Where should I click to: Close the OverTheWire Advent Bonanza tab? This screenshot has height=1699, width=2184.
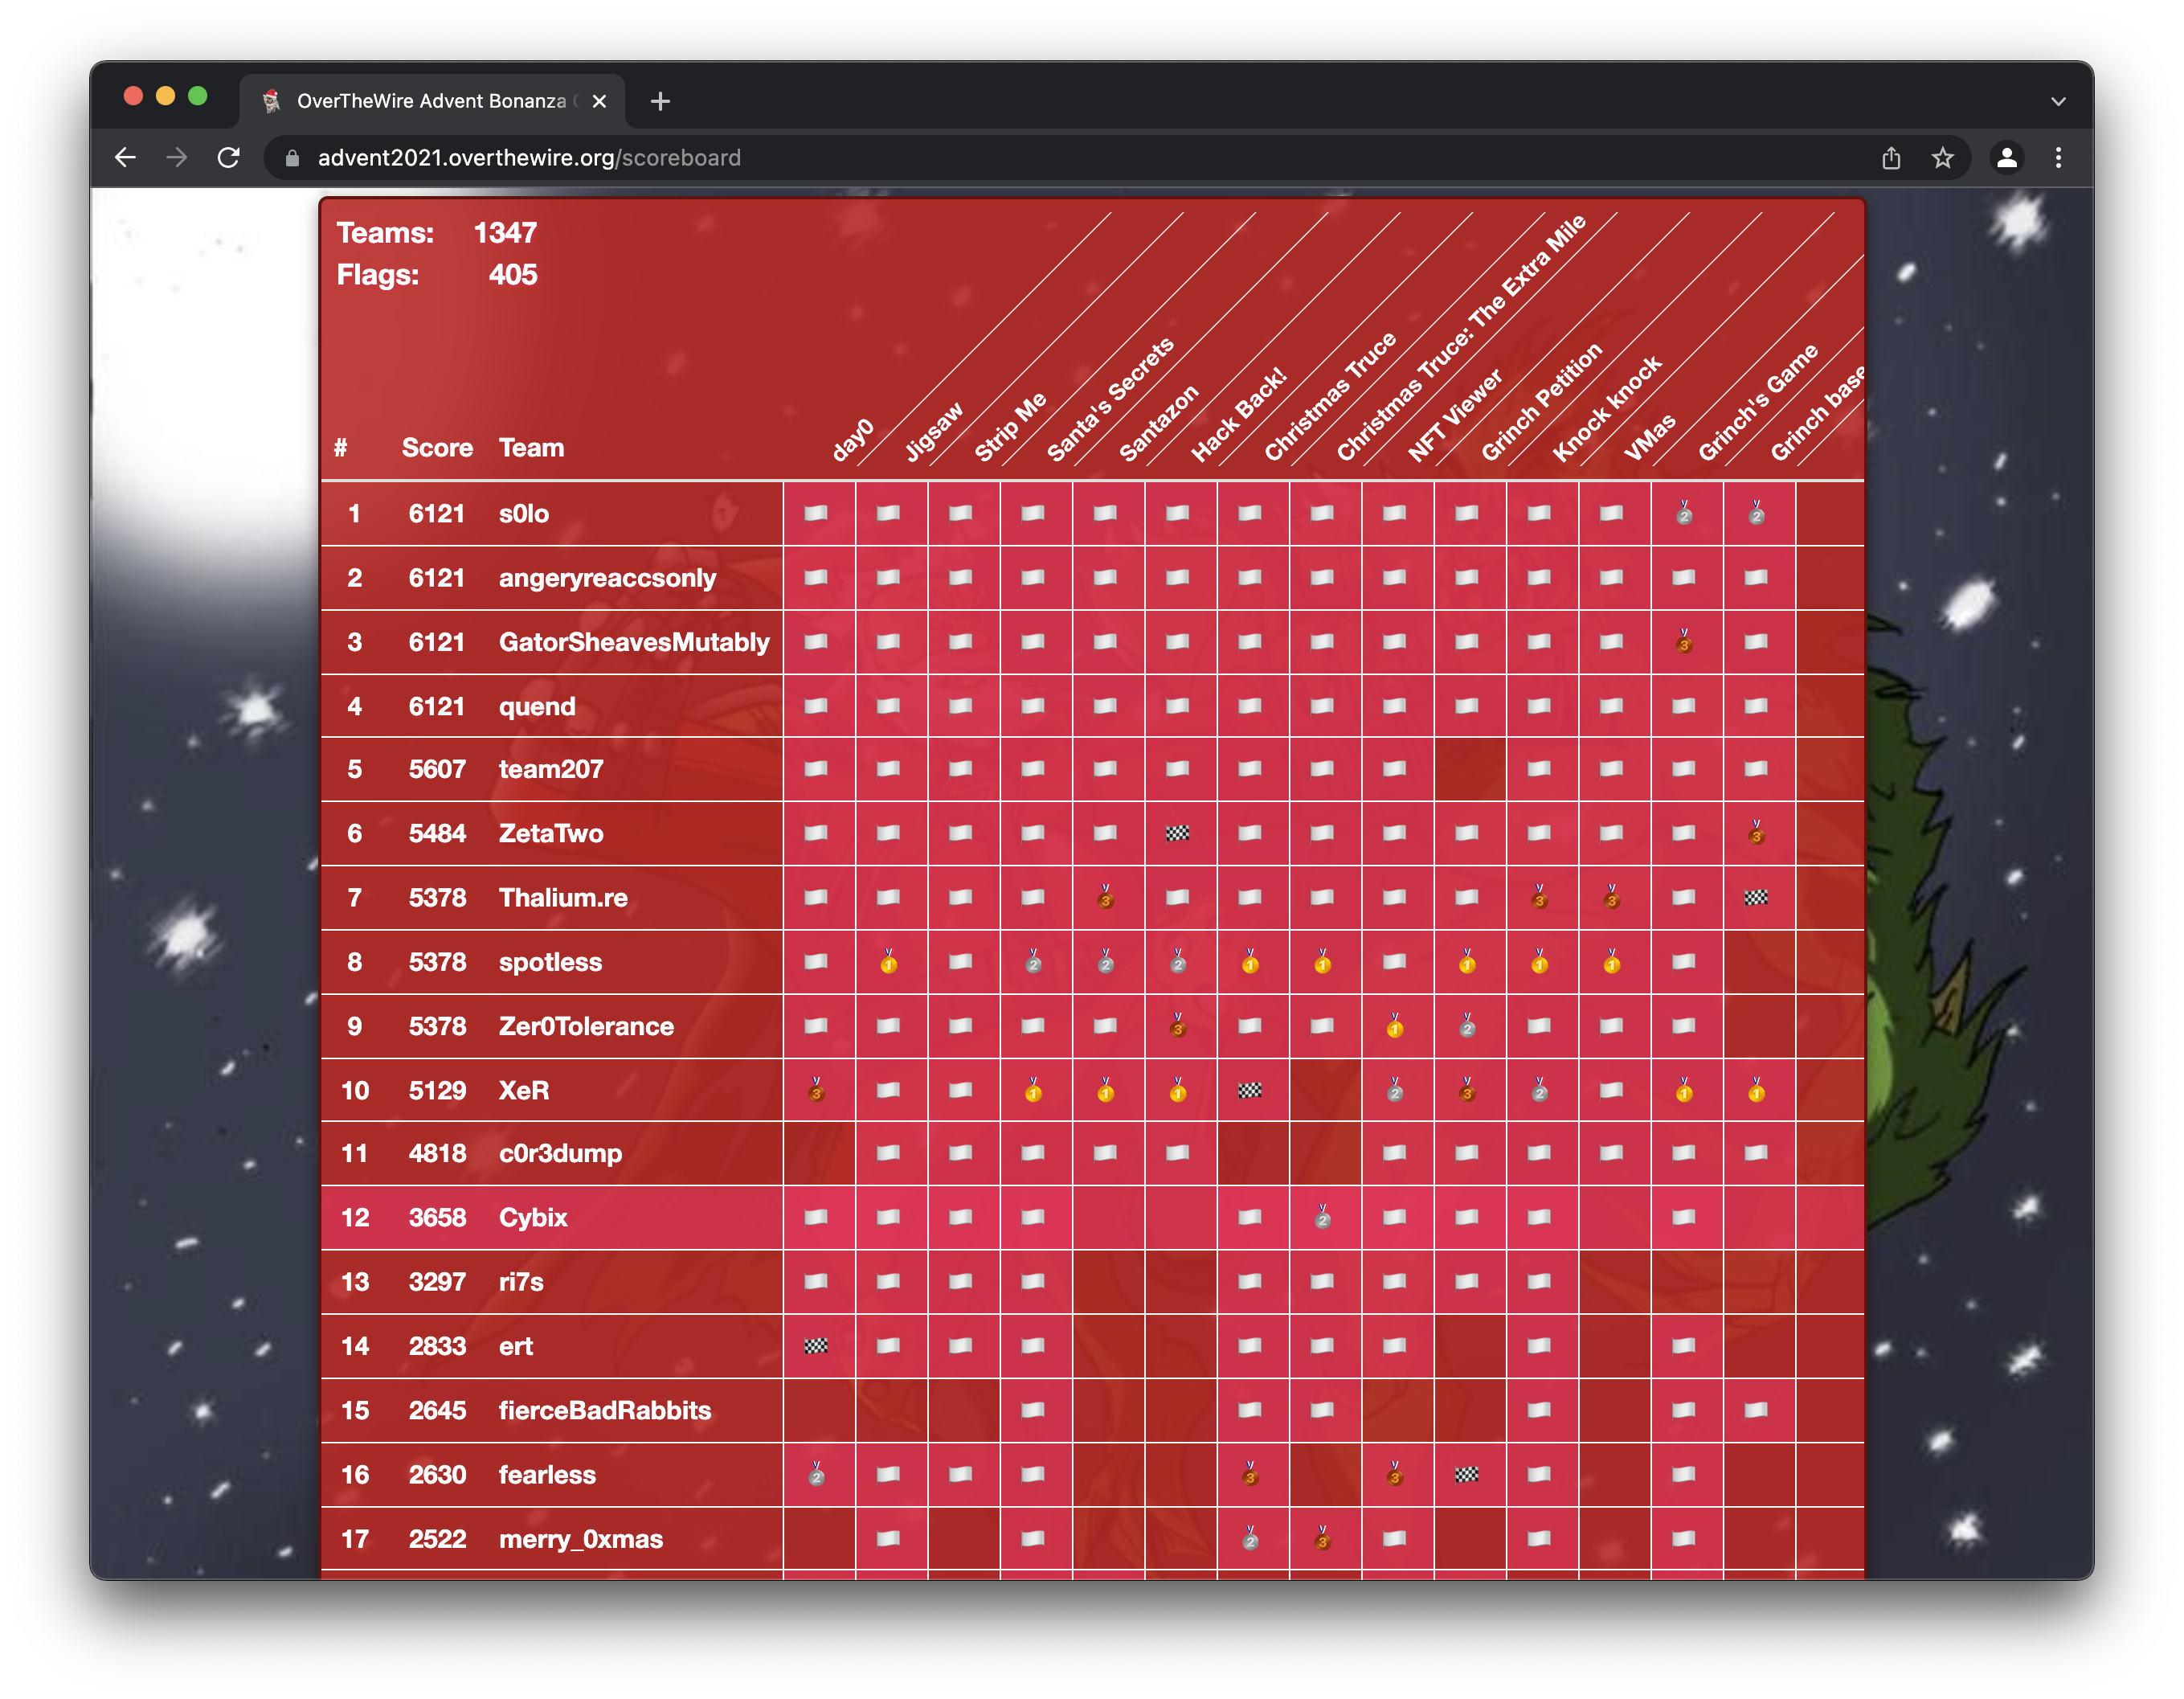pyautogui.click(x=599, y=101)
